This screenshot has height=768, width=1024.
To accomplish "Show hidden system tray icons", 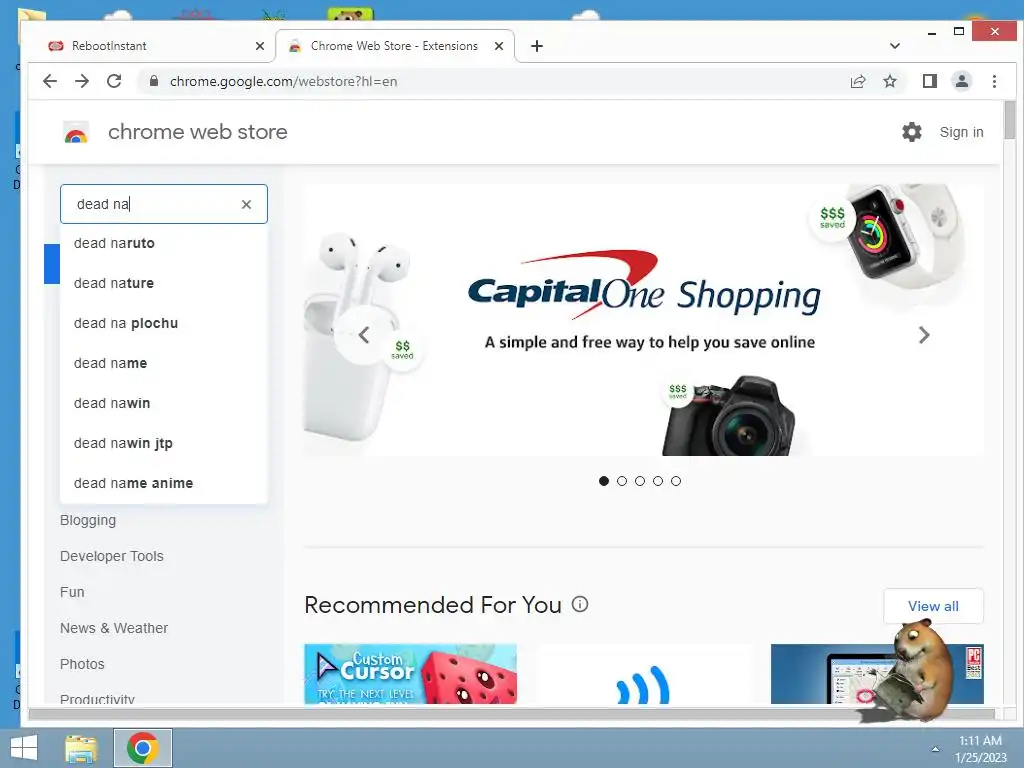I will click(x=935, y=749).
